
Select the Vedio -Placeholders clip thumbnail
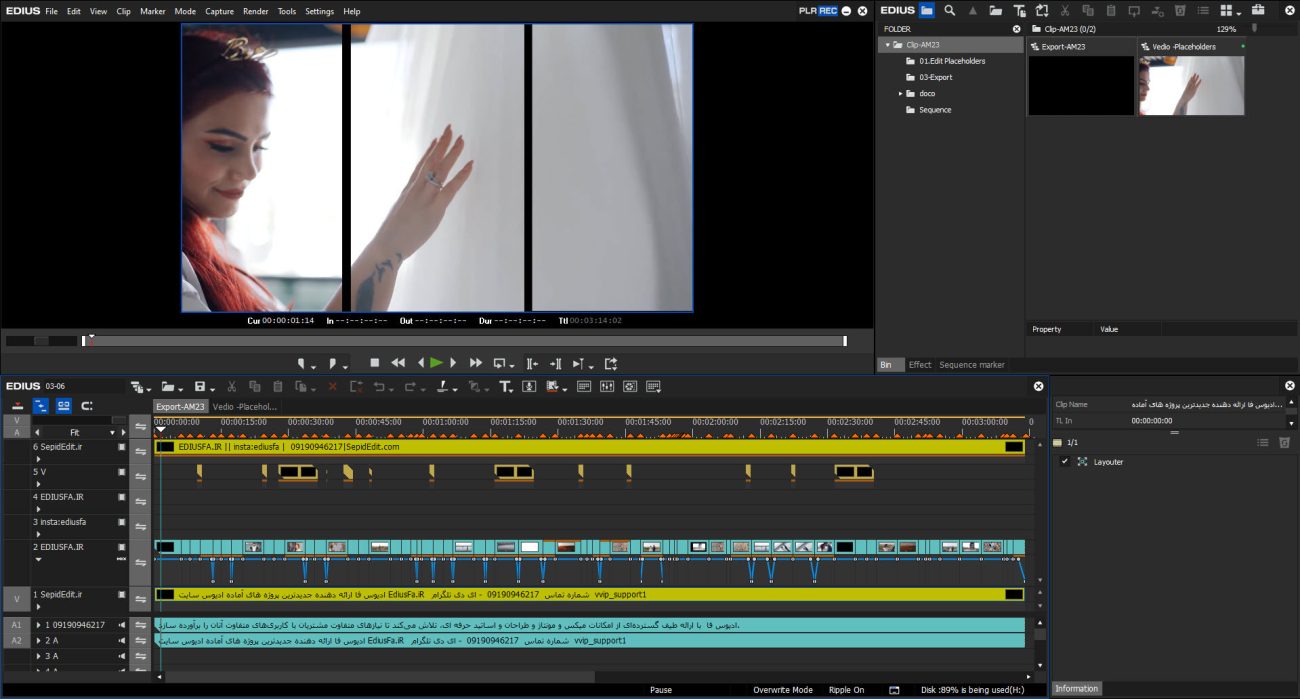point(1191,85)
